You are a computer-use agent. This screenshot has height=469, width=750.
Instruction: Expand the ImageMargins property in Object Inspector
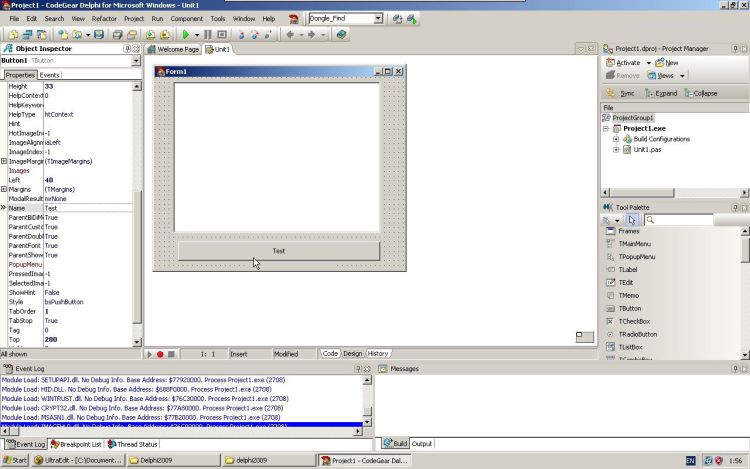(4, 161)
